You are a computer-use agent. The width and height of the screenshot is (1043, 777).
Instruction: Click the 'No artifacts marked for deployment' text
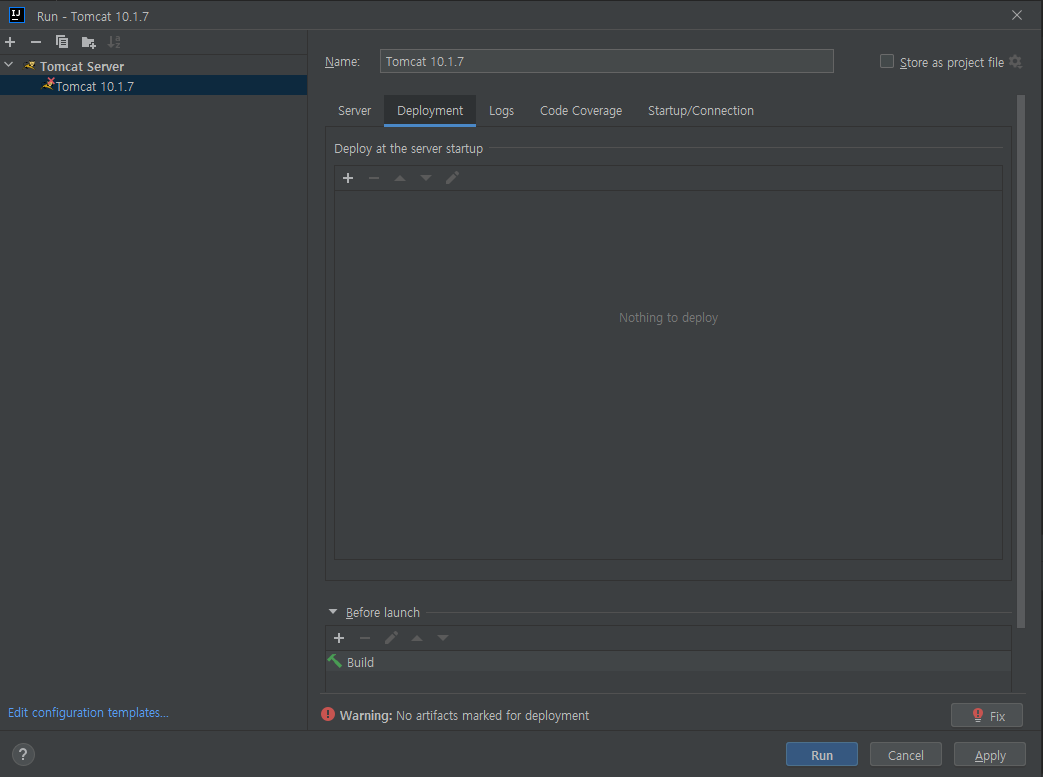click(492, 715)
